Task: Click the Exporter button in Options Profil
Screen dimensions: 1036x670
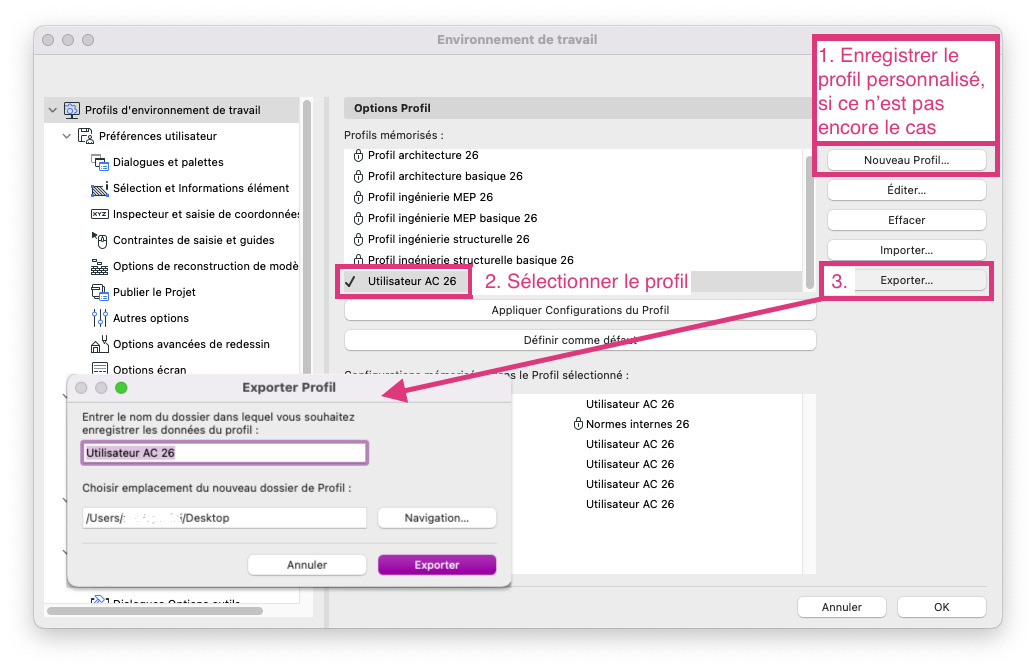Action: (x=906, y=280)
